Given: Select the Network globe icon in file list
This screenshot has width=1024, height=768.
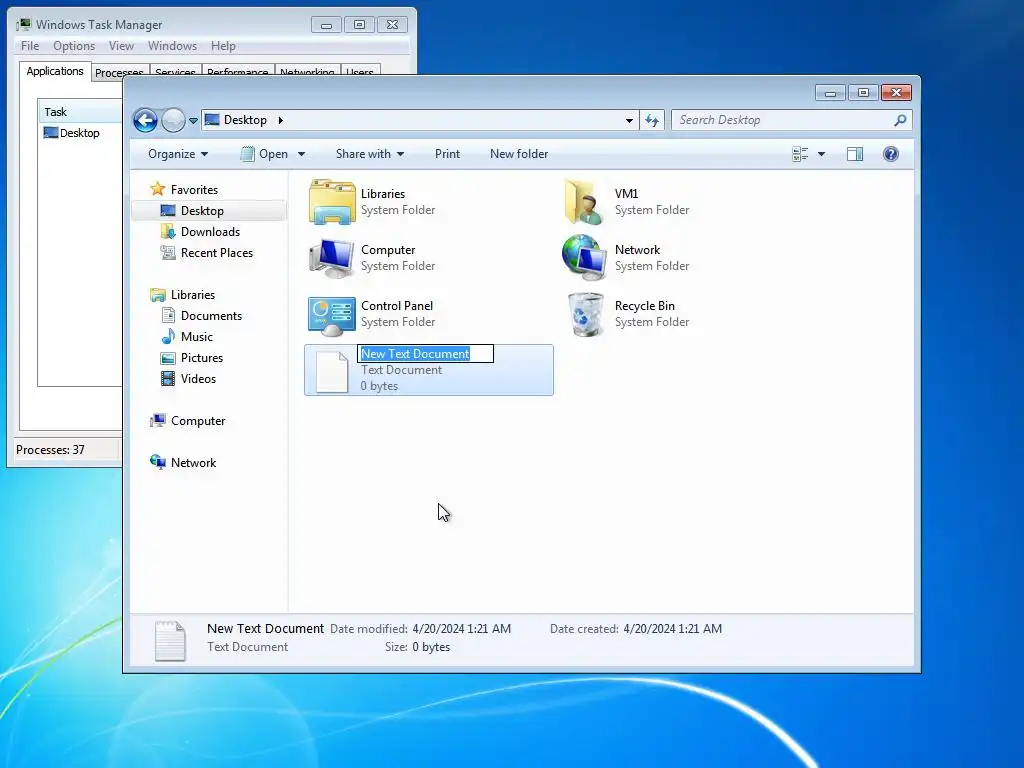Looking at the screenshot, I should coord(584,257).
